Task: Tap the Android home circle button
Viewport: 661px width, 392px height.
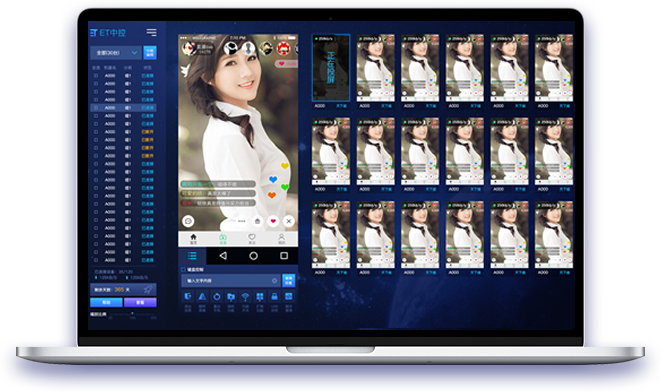Action: pos(253,256)
